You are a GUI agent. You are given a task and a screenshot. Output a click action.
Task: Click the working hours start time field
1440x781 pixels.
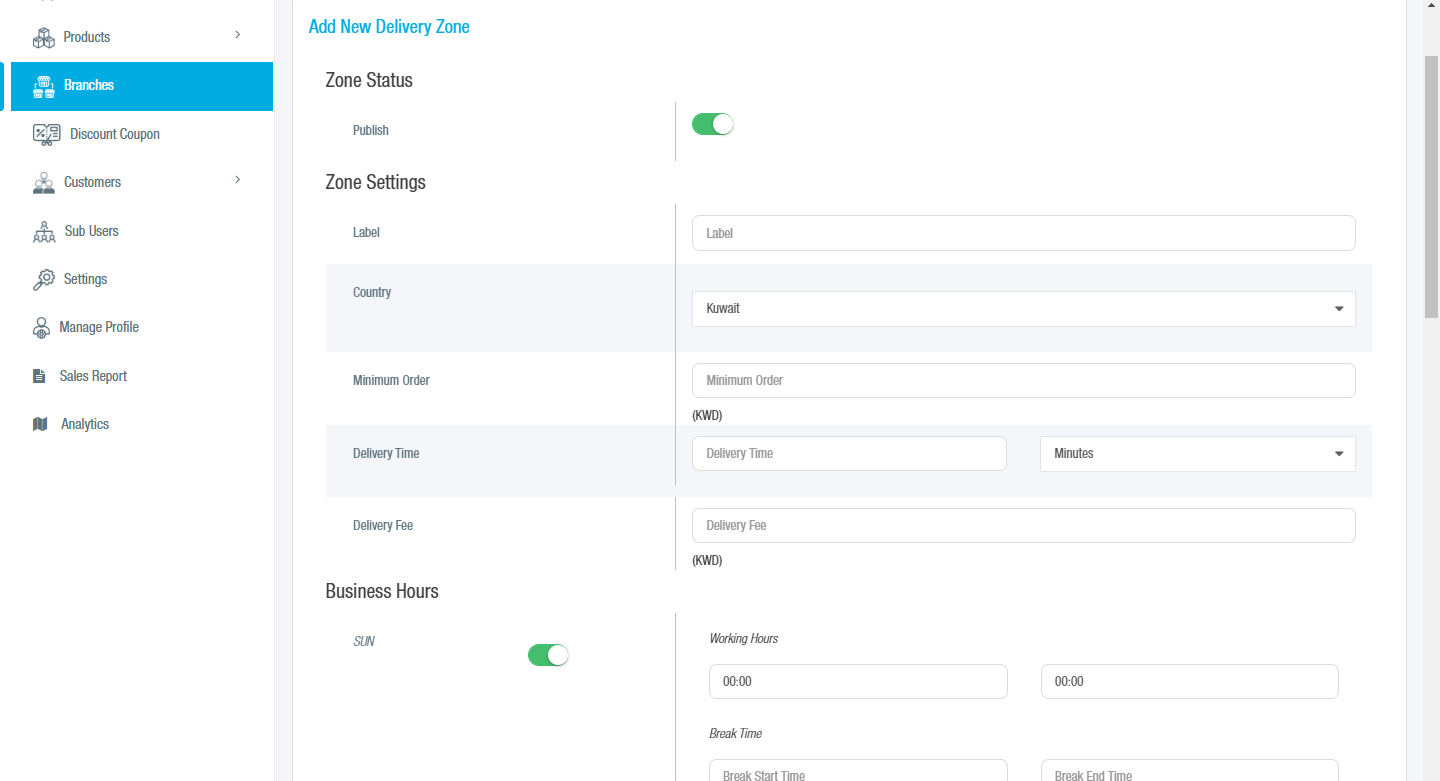pos(858,681)
